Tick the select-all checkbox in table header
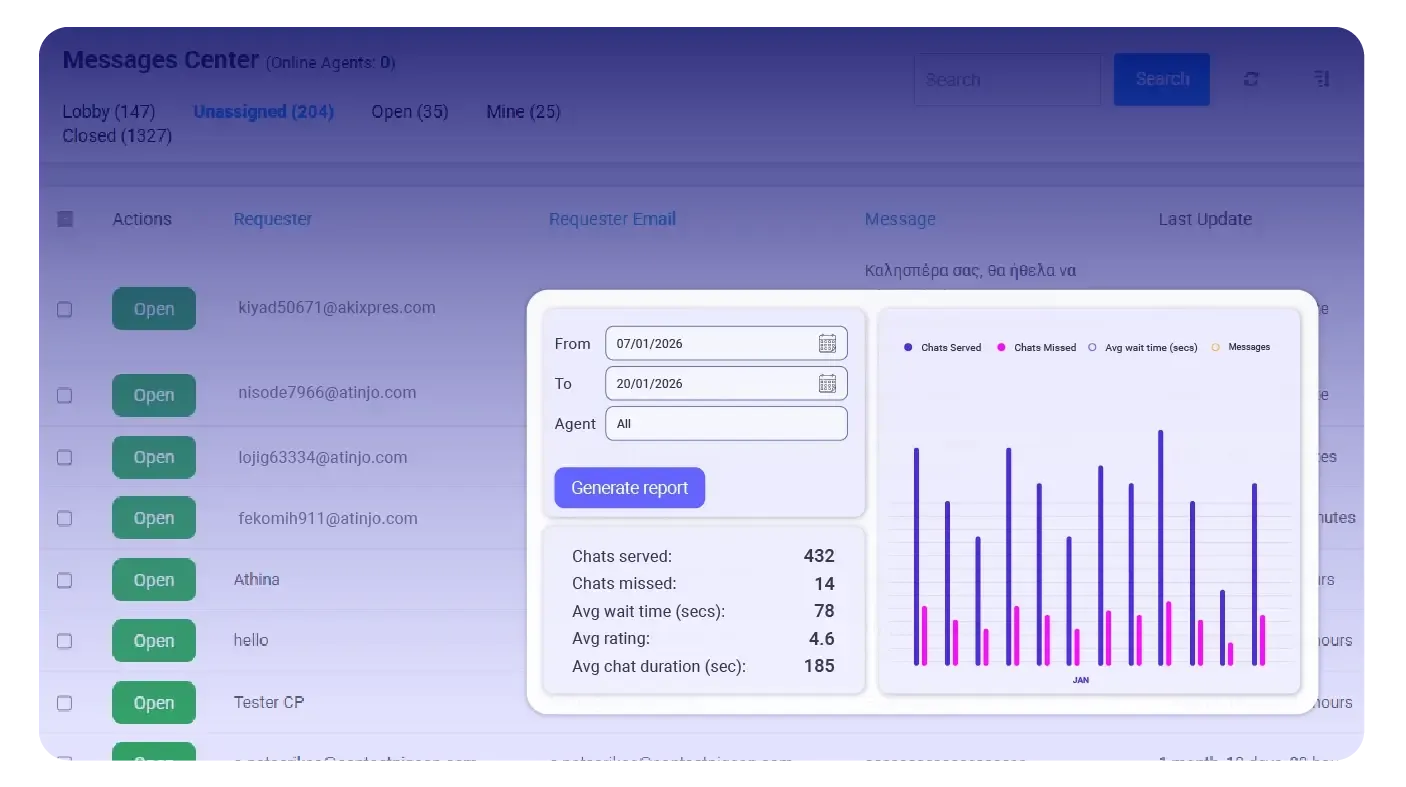 coord(65,219)
